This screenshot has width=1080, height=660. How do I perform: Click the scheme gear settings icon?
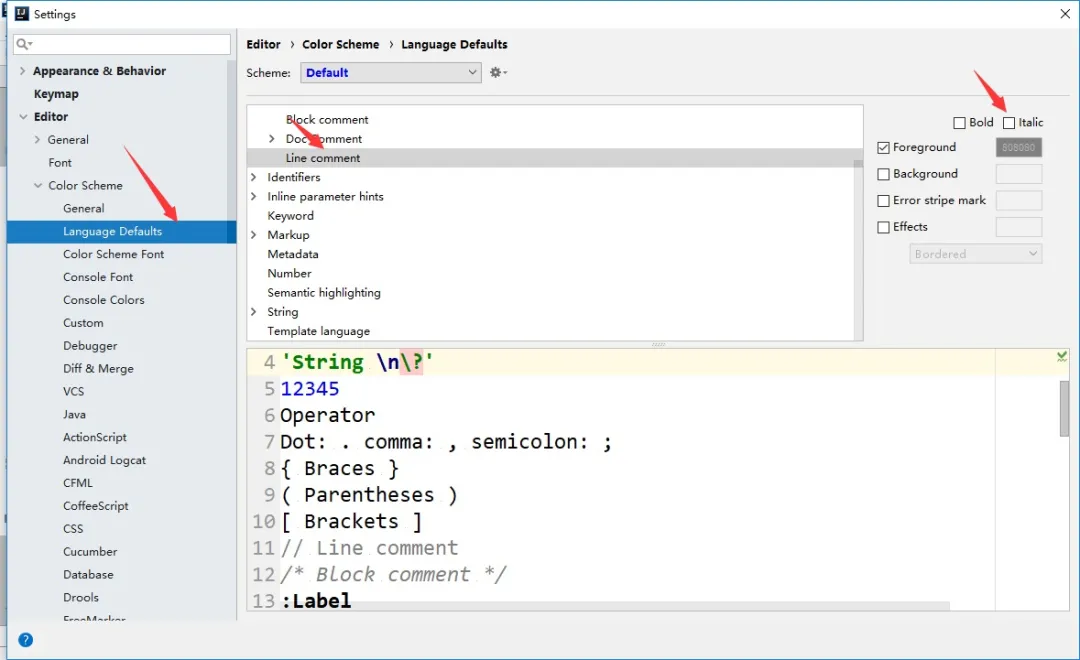(497, 73)
